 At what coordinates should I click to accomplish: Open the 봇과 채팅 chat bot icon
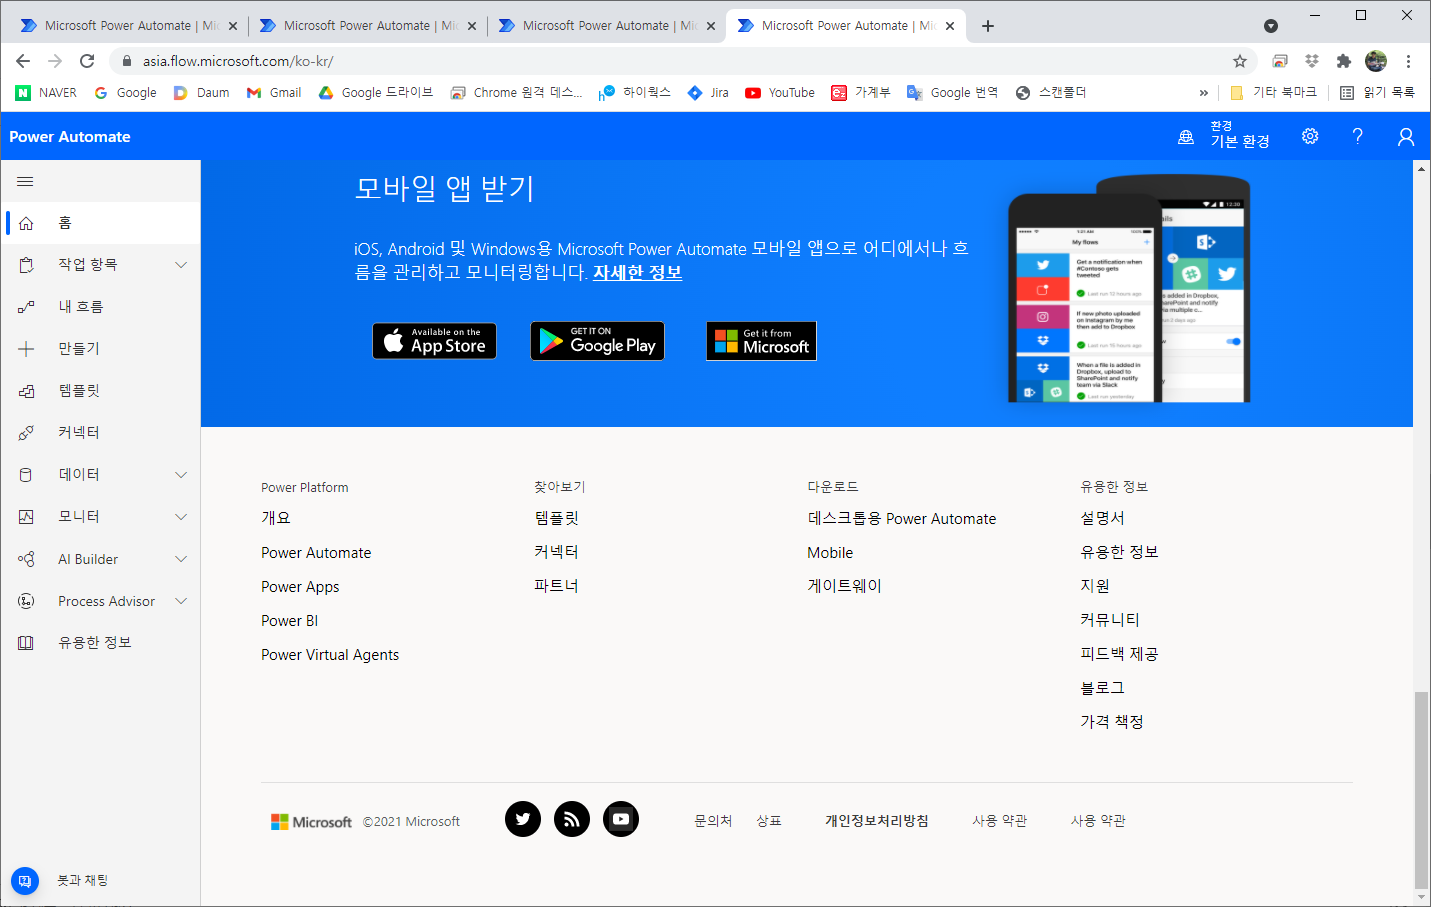[25, 881]
